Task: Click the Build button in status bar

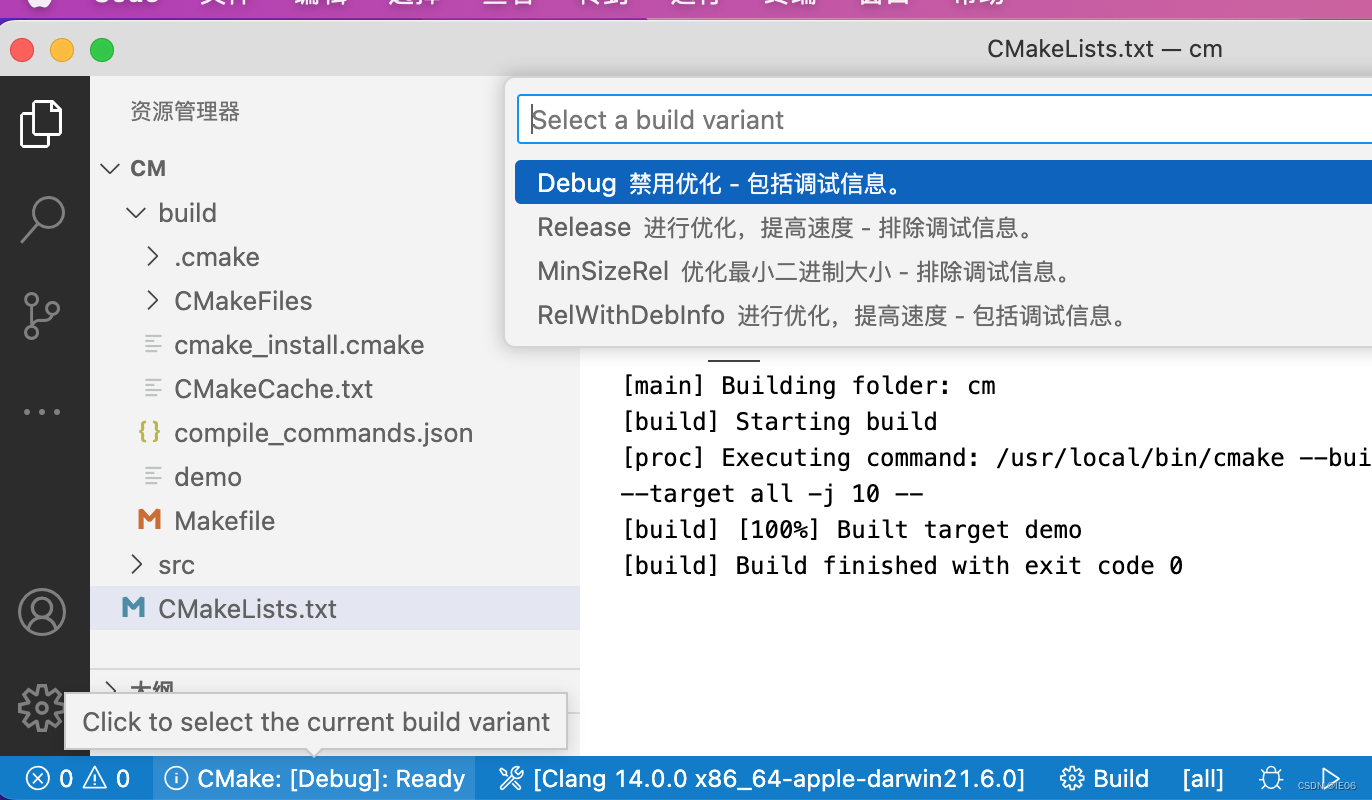Action: [x=1105, y=778]
